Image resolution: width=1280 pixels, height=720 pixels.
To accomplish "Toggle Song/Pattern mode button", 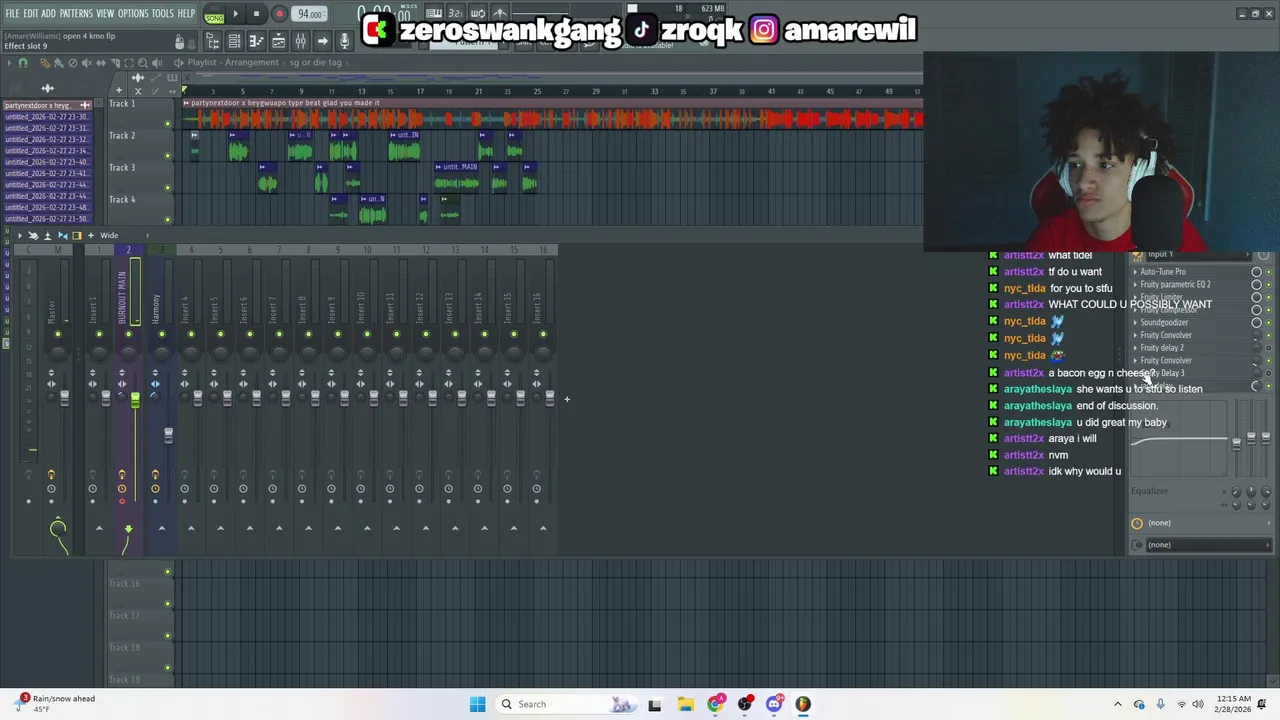I will click(214, 14).
